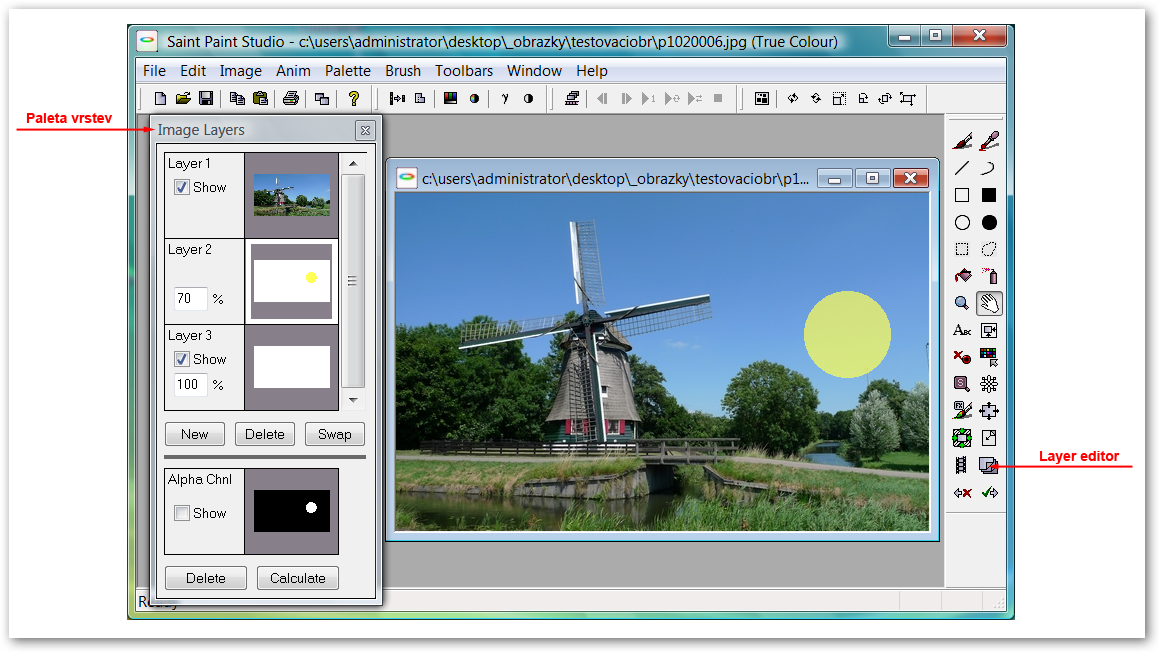Click the Layer 2 opacity field showing 70

(x=190, y=298)
